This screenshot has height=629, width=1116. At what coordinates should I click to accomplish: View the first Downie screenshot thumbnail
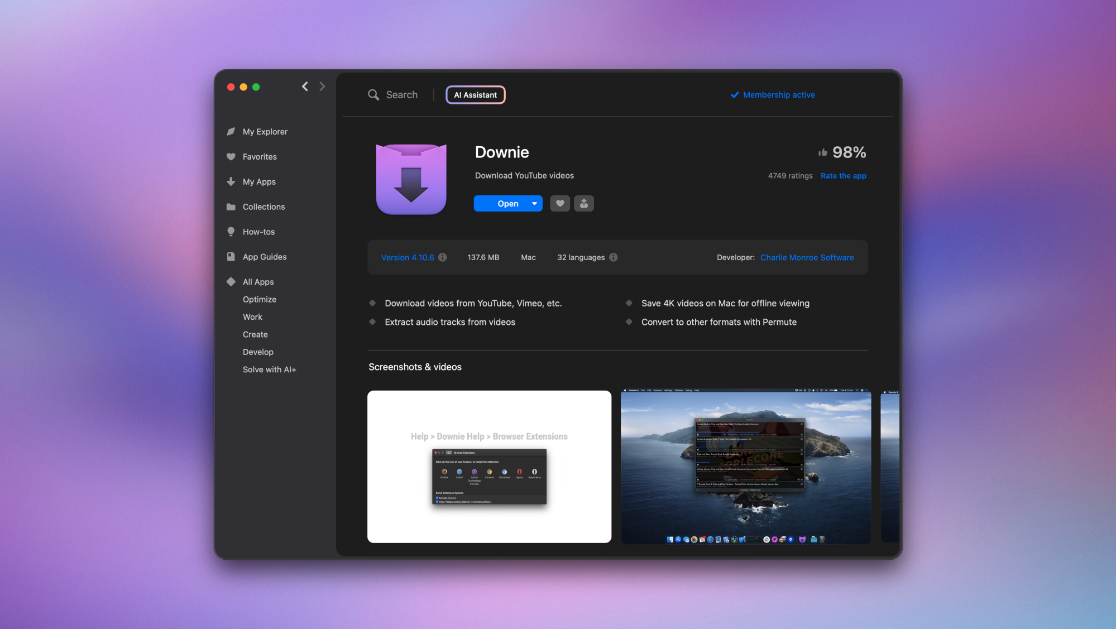pyautogui.click(x=489, y=466)
